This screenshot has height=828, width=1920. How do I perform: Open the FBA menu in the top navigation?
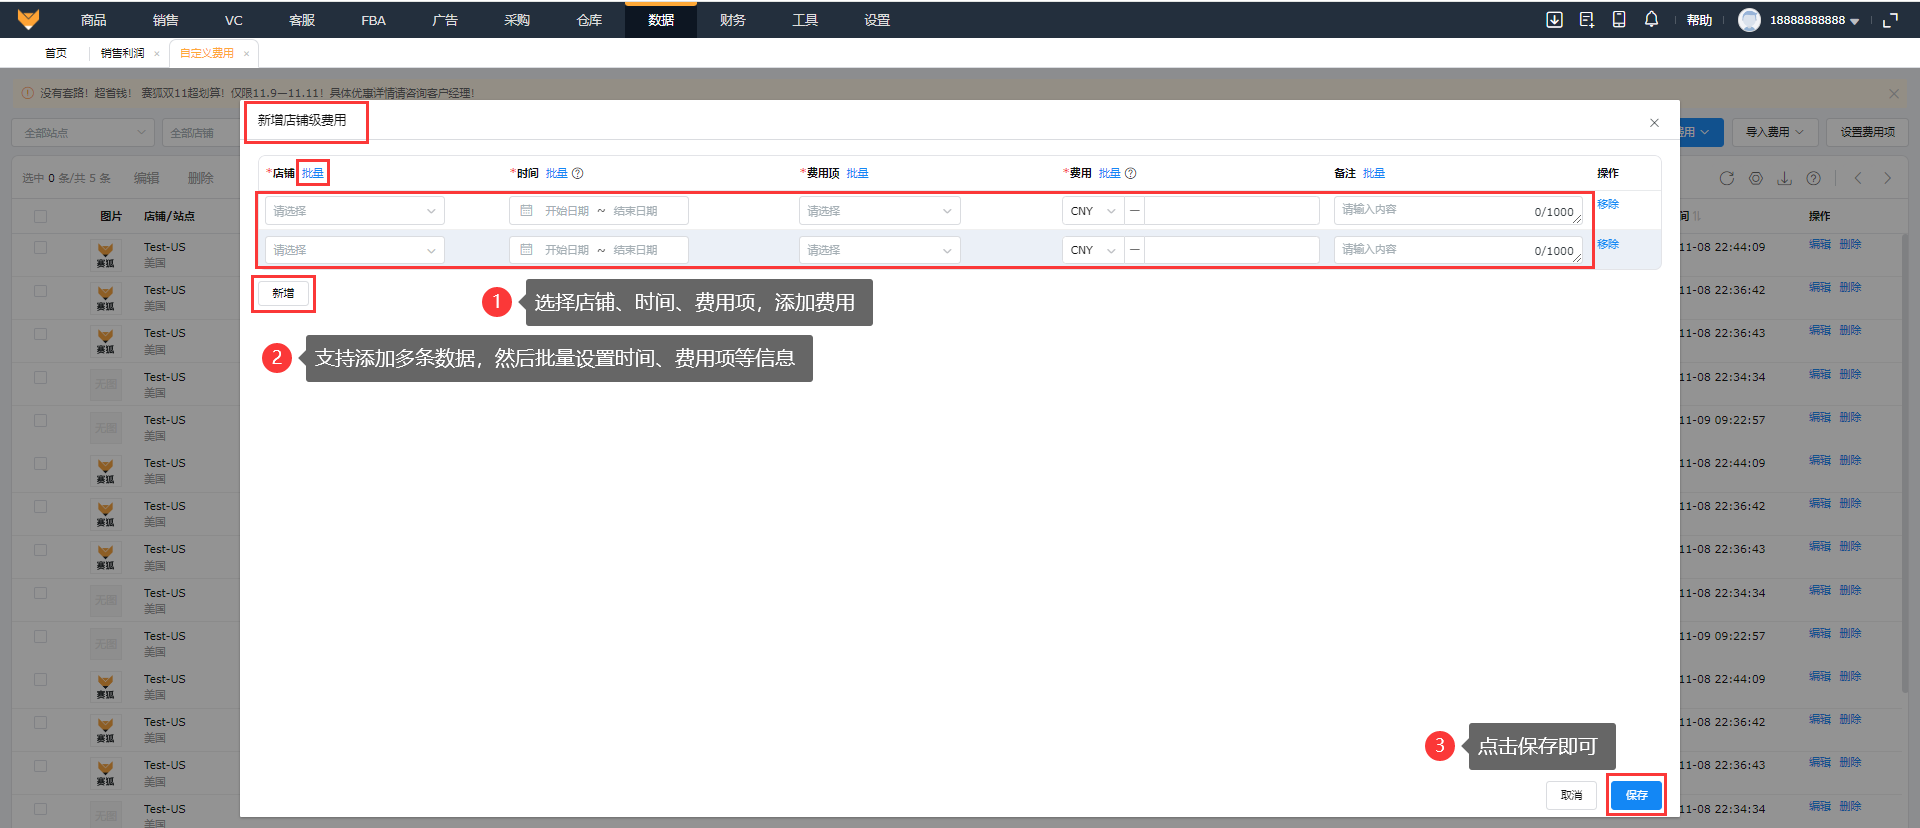(373, 20)
